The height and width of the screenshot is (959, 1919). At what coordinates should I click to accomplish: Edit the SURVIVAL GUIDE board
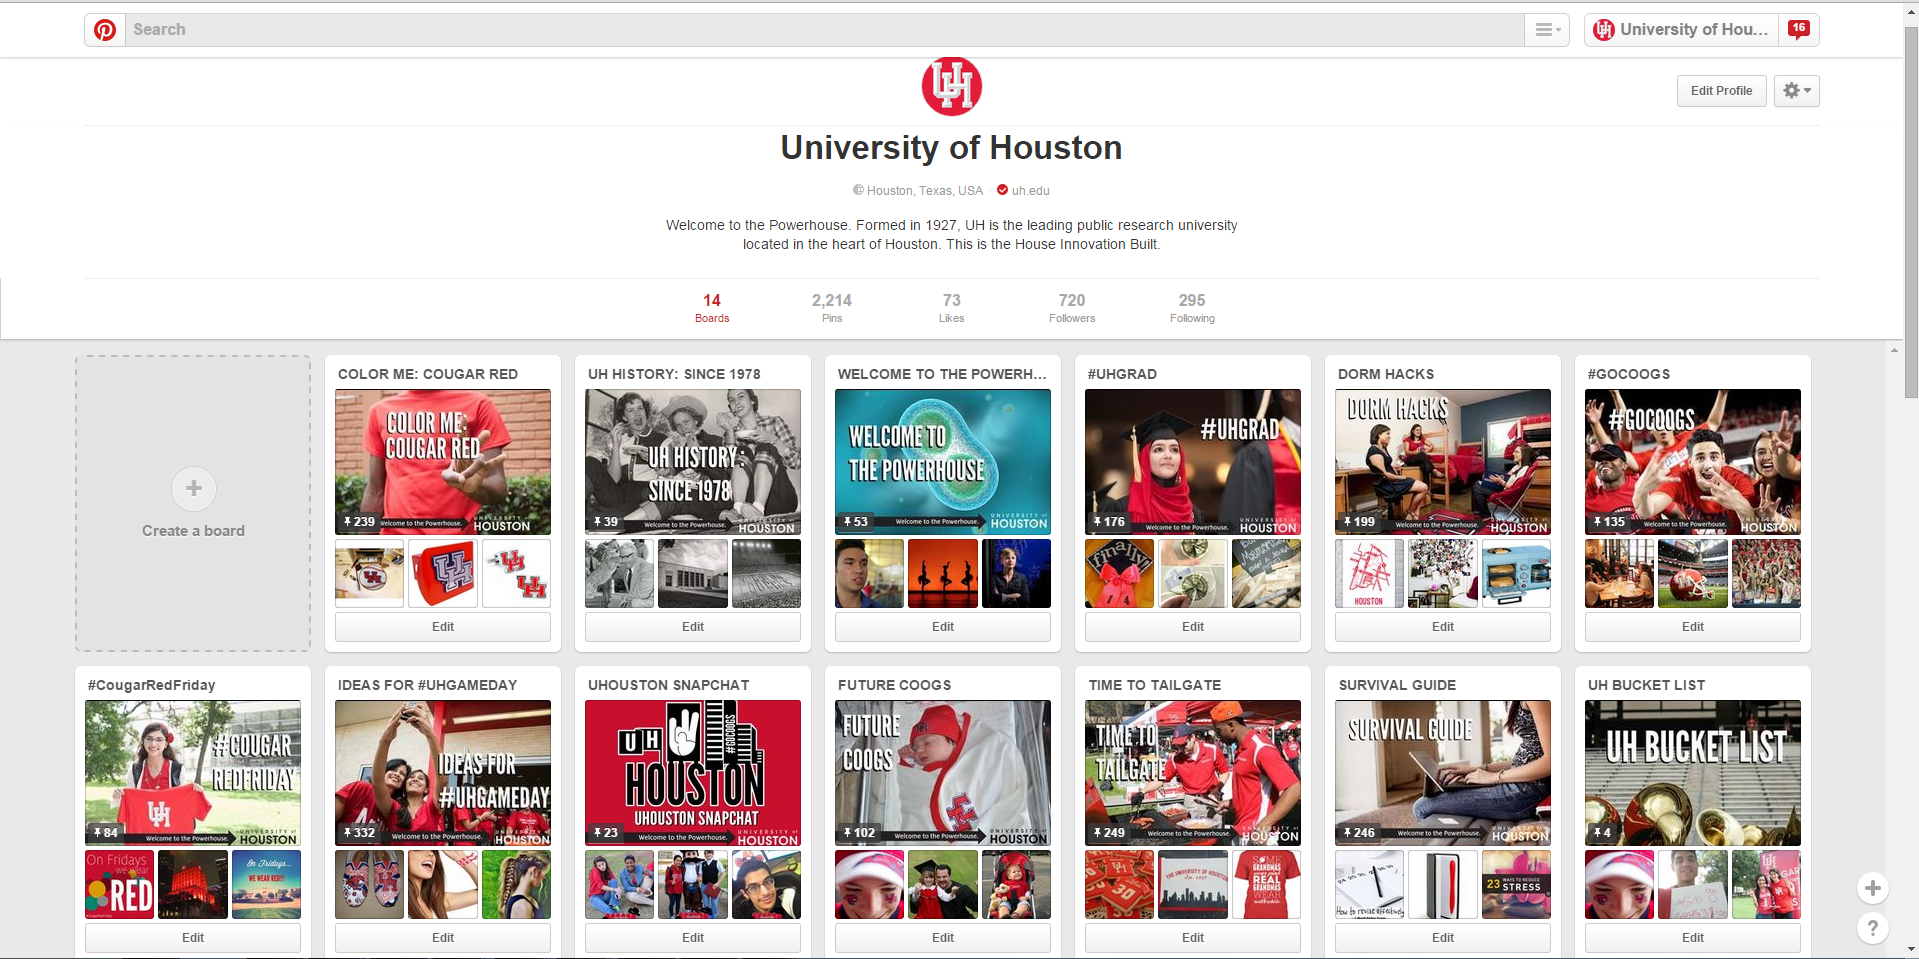tap(1443, 938)
